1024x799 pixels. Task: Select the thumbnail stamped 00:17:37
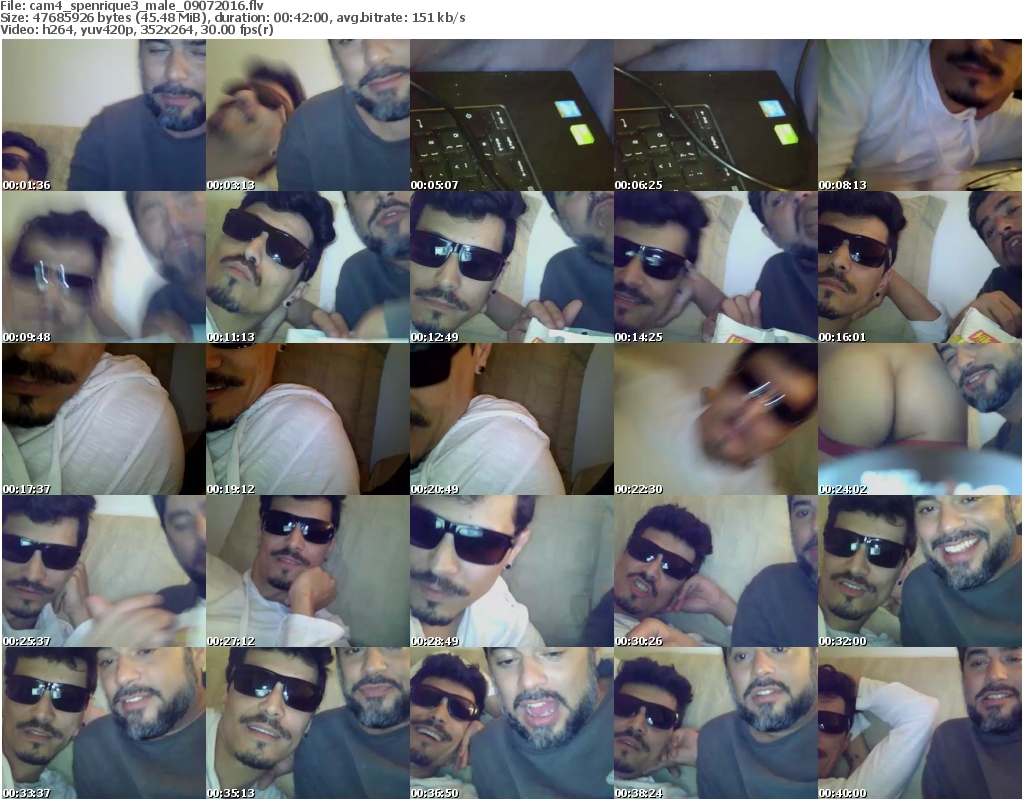[104, 419]
